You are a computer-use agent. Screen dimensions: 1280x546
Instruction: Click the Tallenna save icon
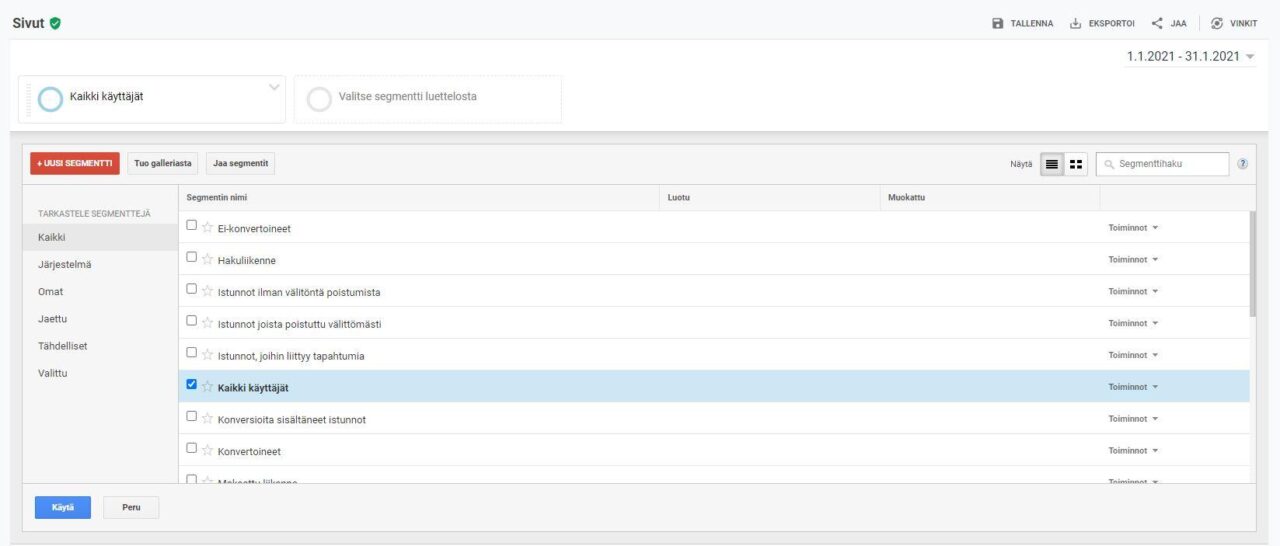(x=997, y=24)
